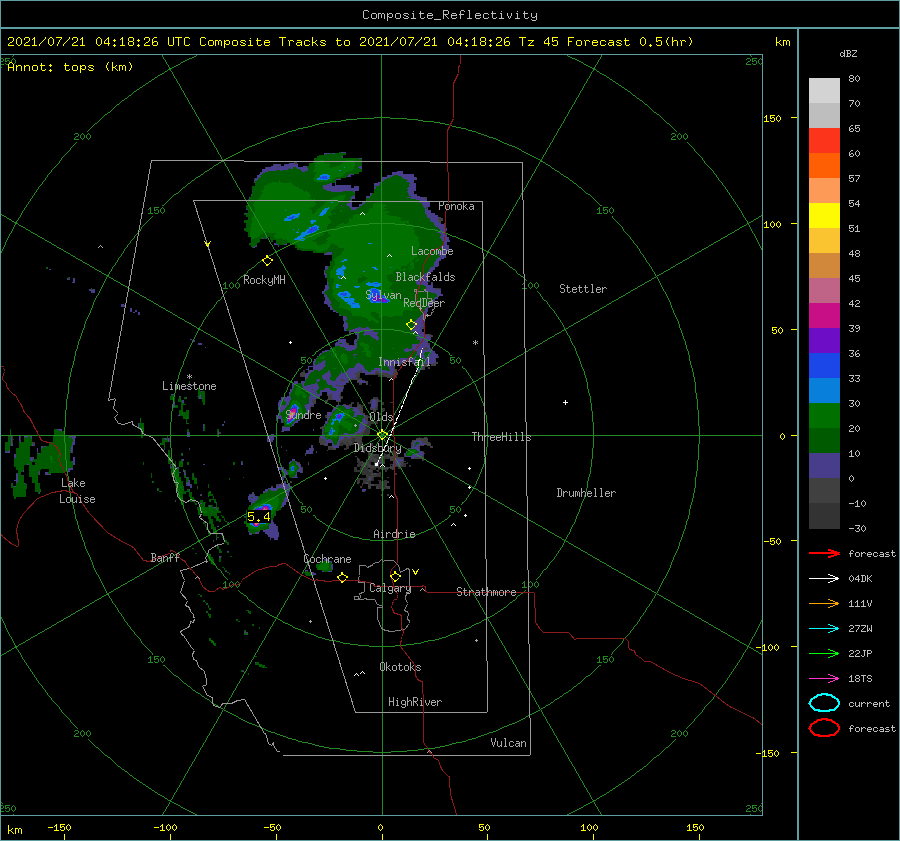The height and width of the screenshot is (841, 900).
Task: Click the Olds city label
Action: [381, 417]
